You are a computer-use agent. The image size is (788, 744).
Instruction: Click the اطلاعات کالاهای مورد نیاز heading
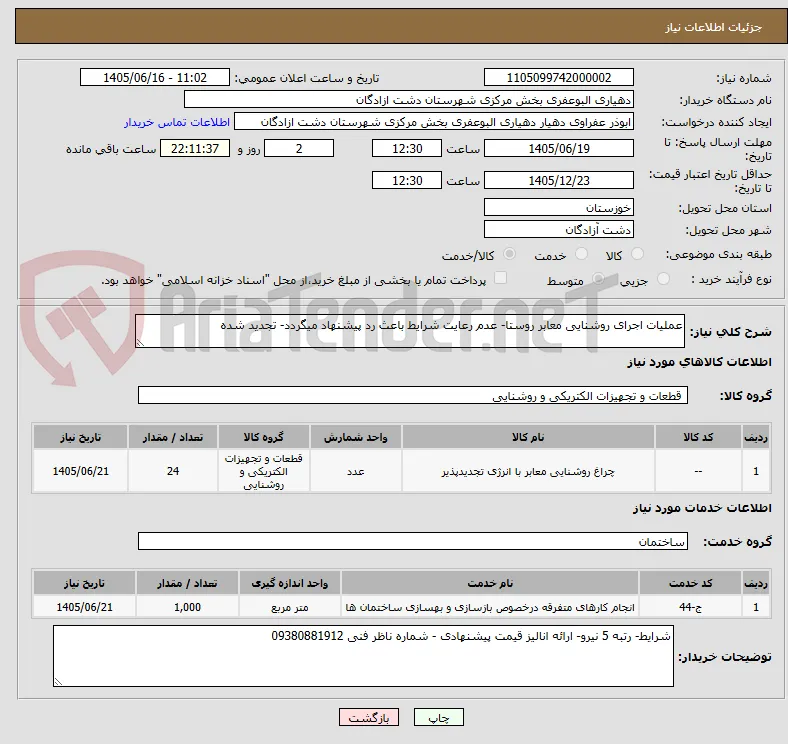(x=699, y=362)
